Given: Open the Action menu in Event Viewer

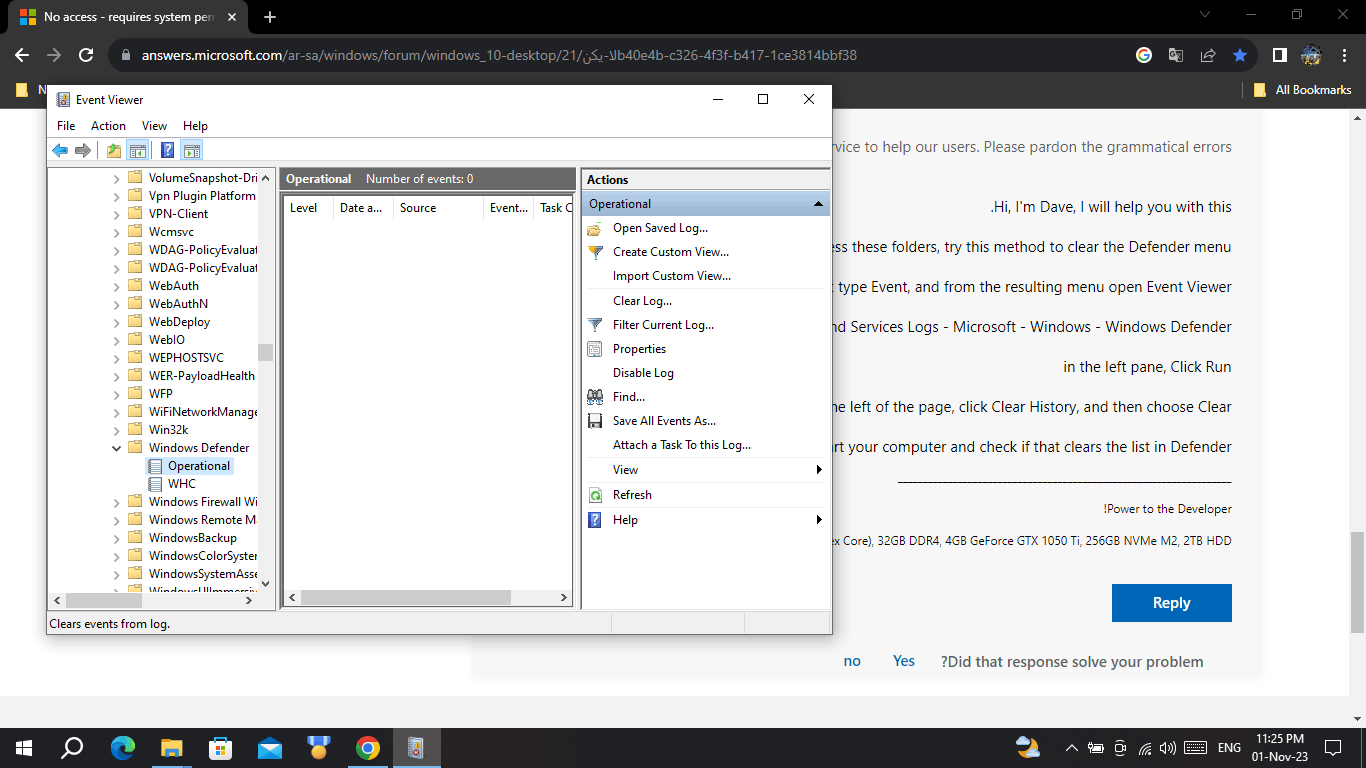Looking at the screenshot, I should (x=108, y=126).
